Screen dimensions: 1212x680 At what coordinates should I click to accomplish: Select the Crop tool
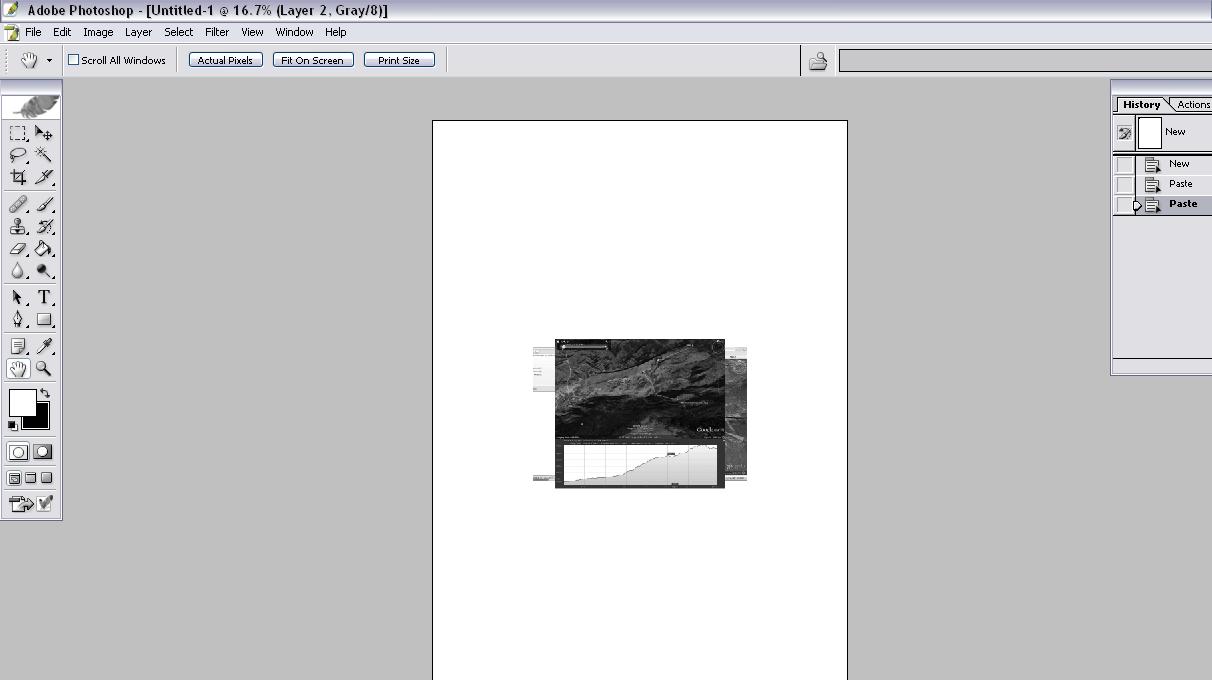coord(18,177)
